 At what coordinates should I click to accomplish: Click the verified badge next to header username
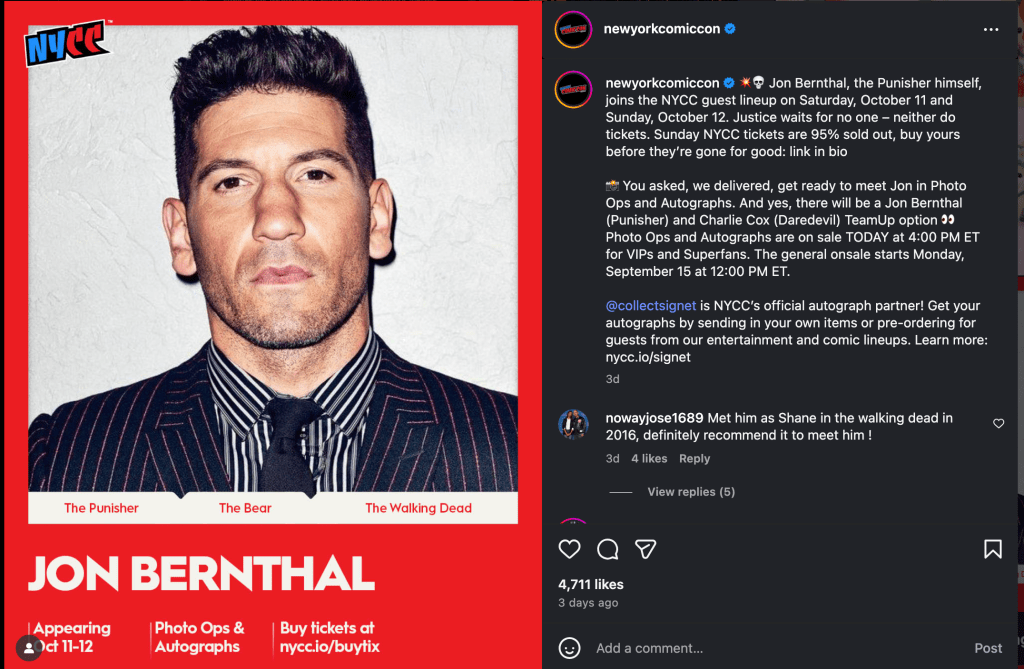[731, 29]
